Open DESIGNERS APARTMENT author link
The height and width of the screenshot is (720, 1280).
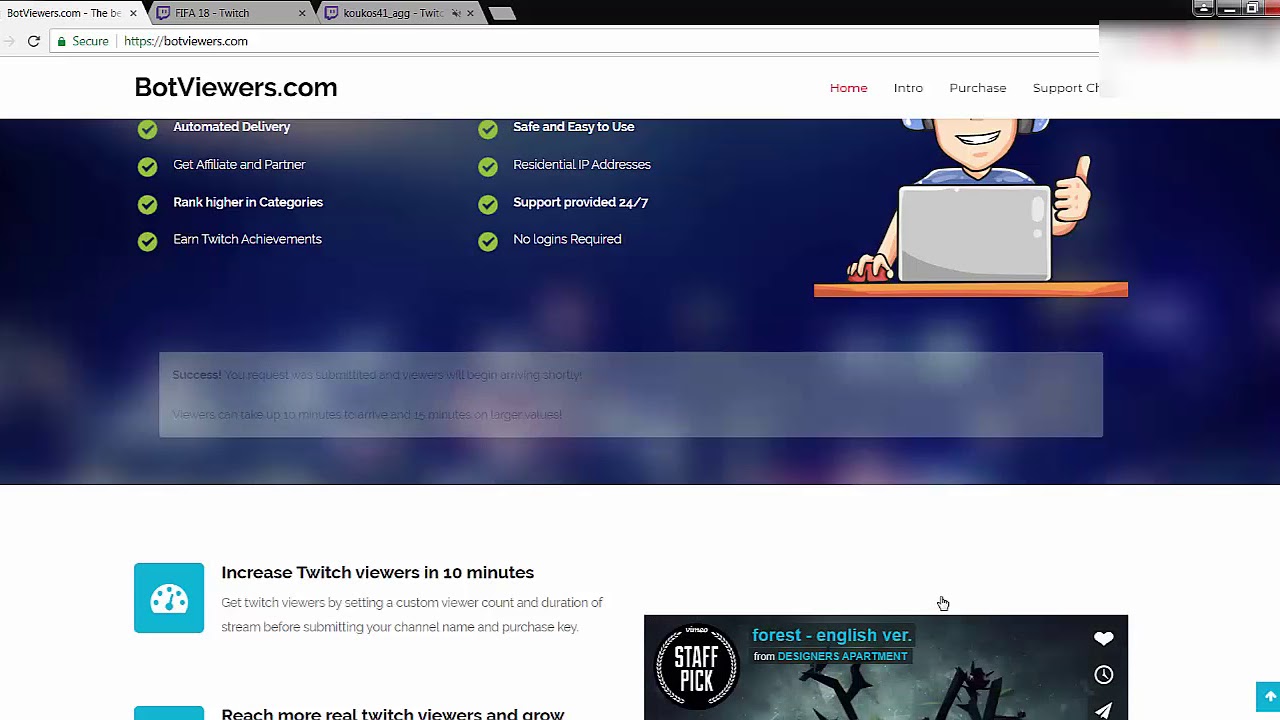[842, 656]
